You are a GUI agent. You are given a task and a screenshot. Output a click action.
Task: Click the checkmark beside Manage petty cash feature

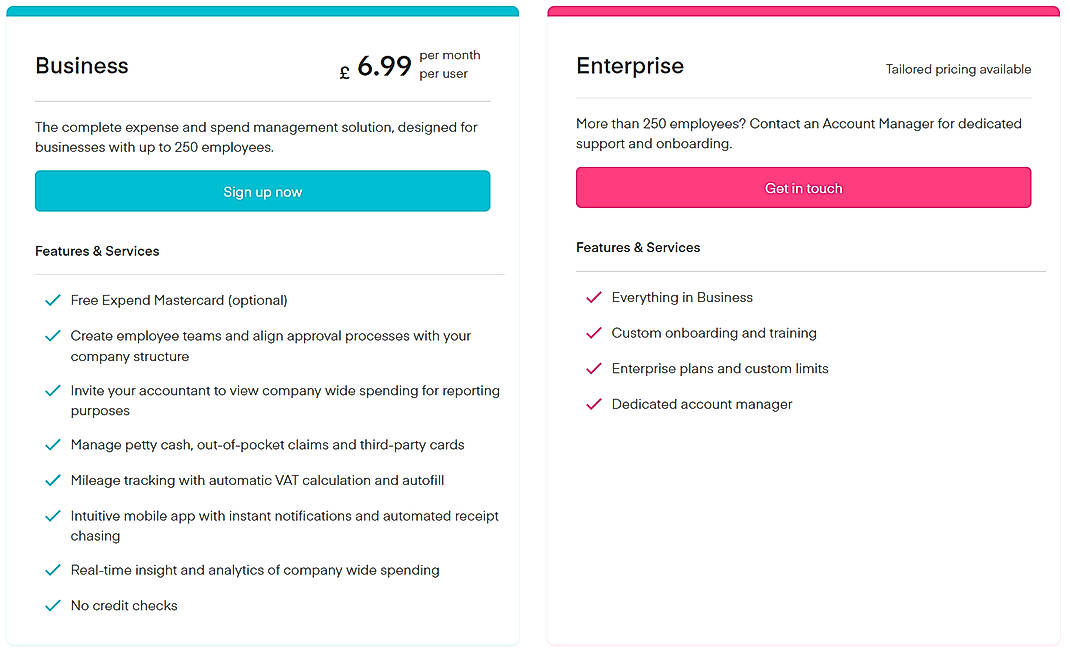(52, 445)
